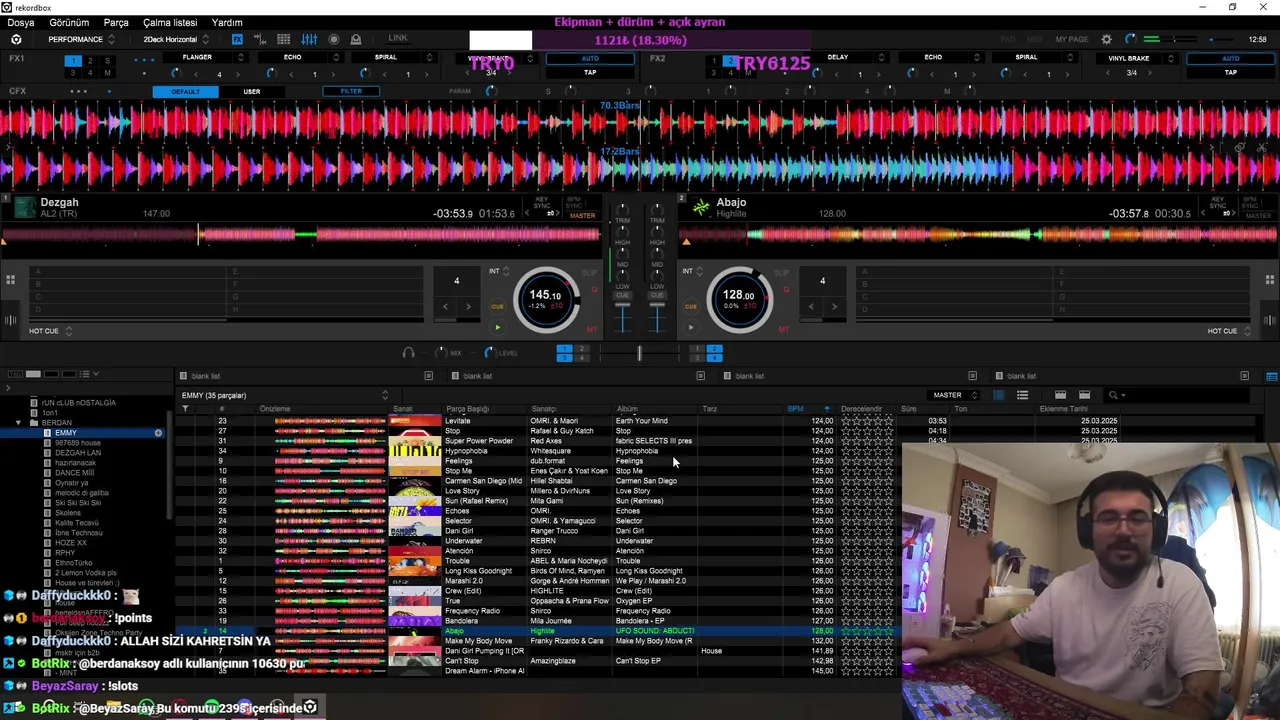Show the sampler grid icon
This screenshot has height=720, width=1280.
tap(284, 39)
